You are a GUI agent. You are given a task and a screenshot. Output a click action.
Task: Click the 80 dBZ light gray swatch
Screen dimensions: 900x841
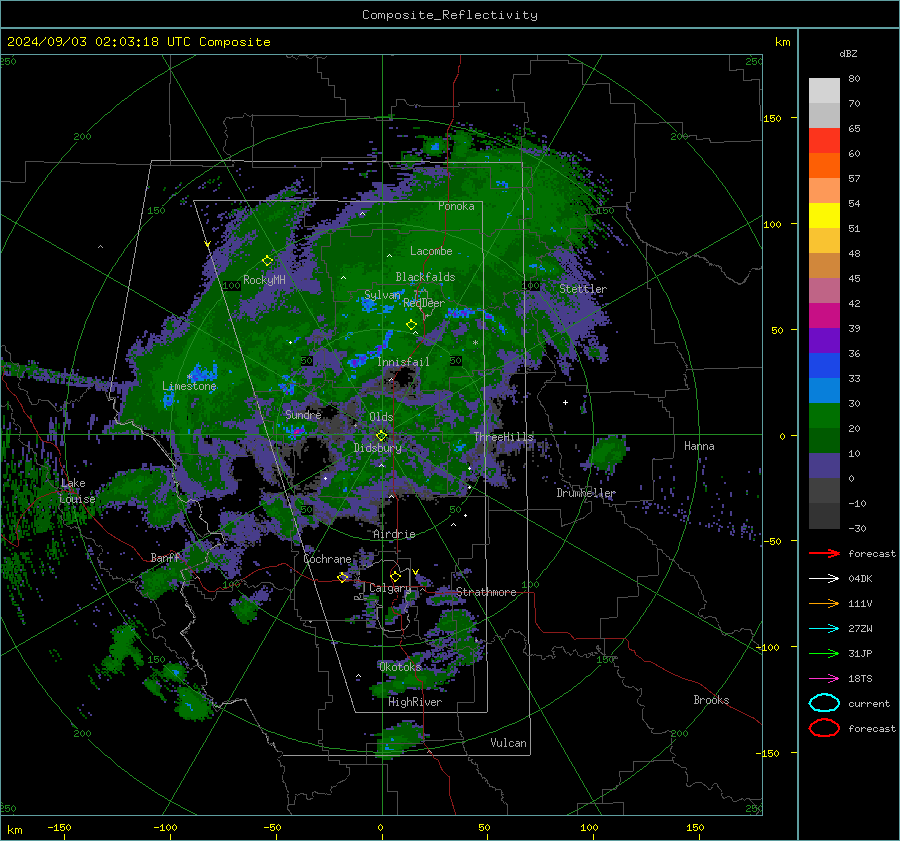(824, 91)
